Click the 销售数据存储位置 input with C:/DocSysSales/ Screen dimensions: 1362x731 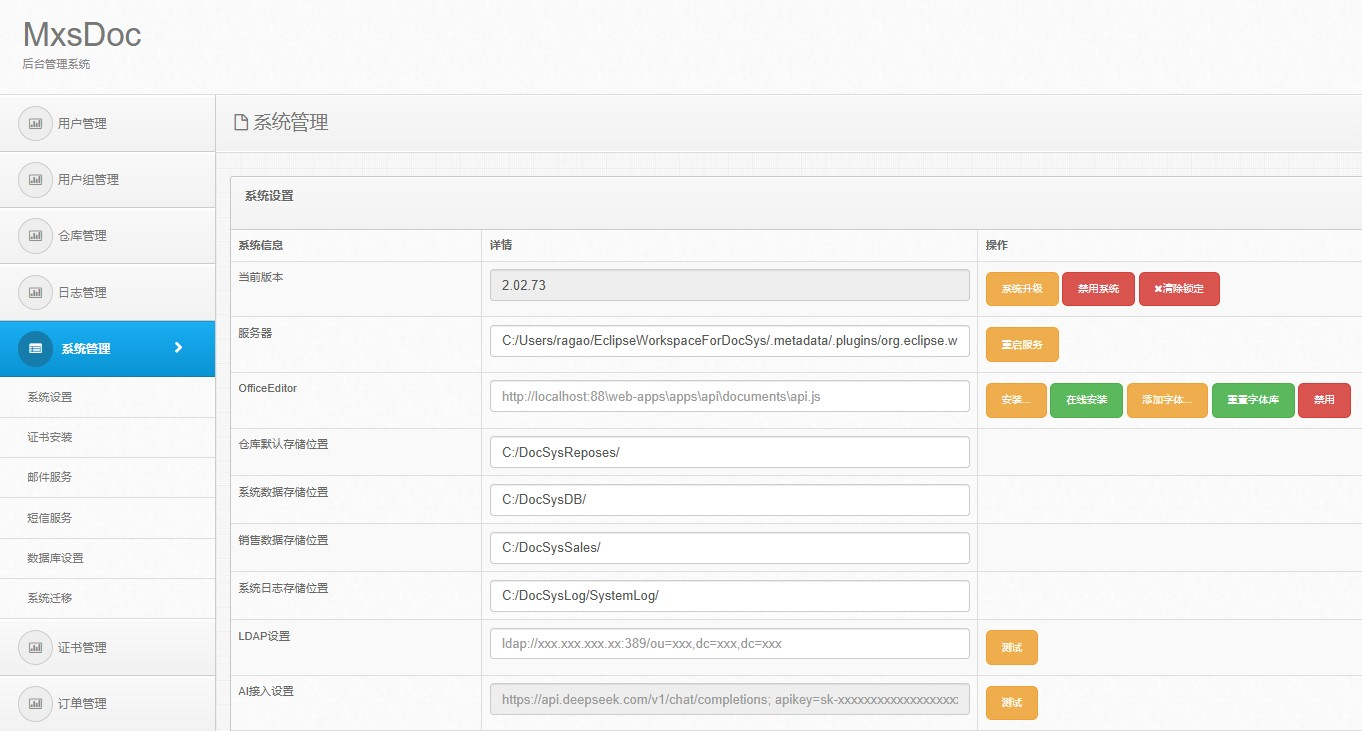(730, 548)
